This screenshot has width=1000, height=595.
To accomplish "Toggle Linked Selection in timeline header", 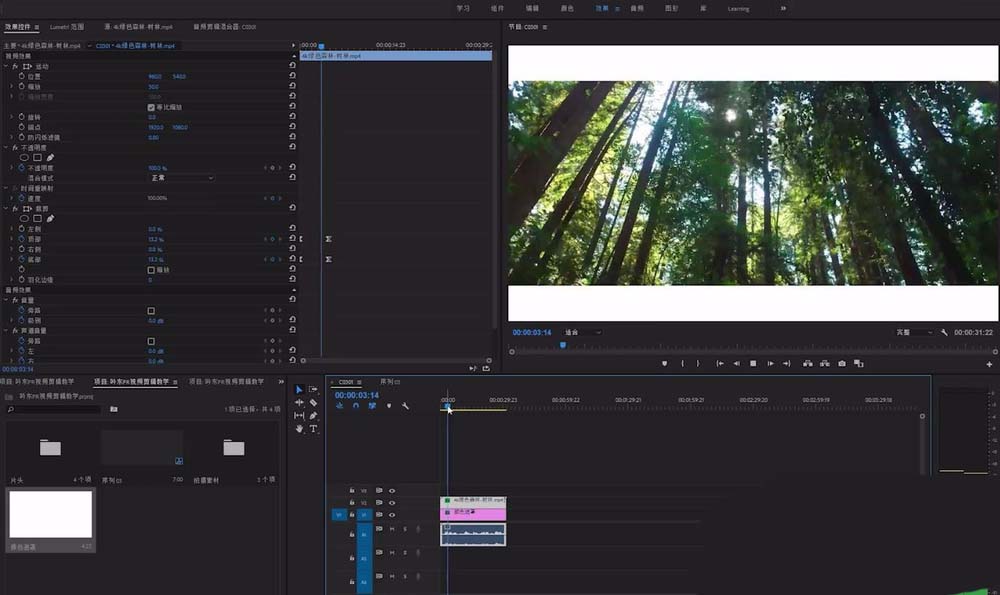I will (x=372, y=406).
